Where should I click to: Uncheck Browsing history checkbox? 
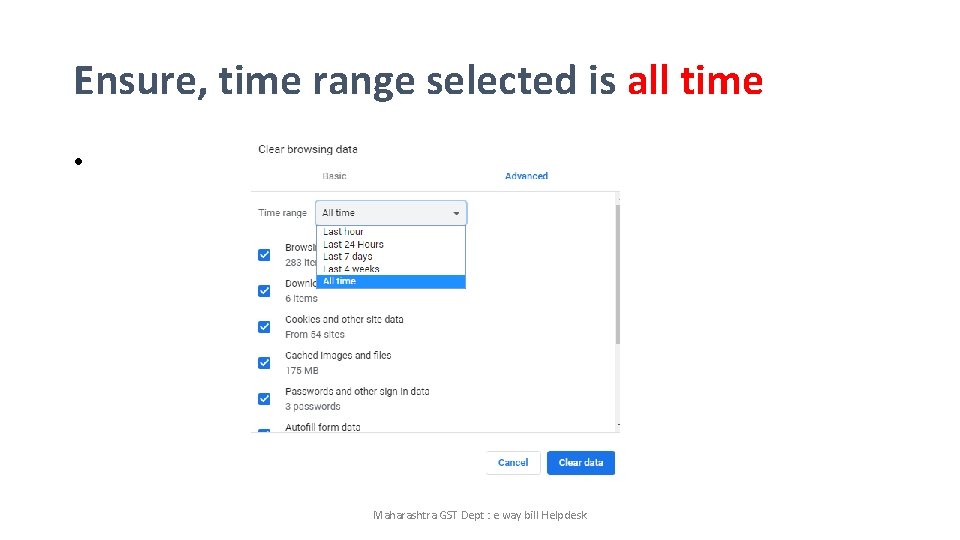(264, 255)
